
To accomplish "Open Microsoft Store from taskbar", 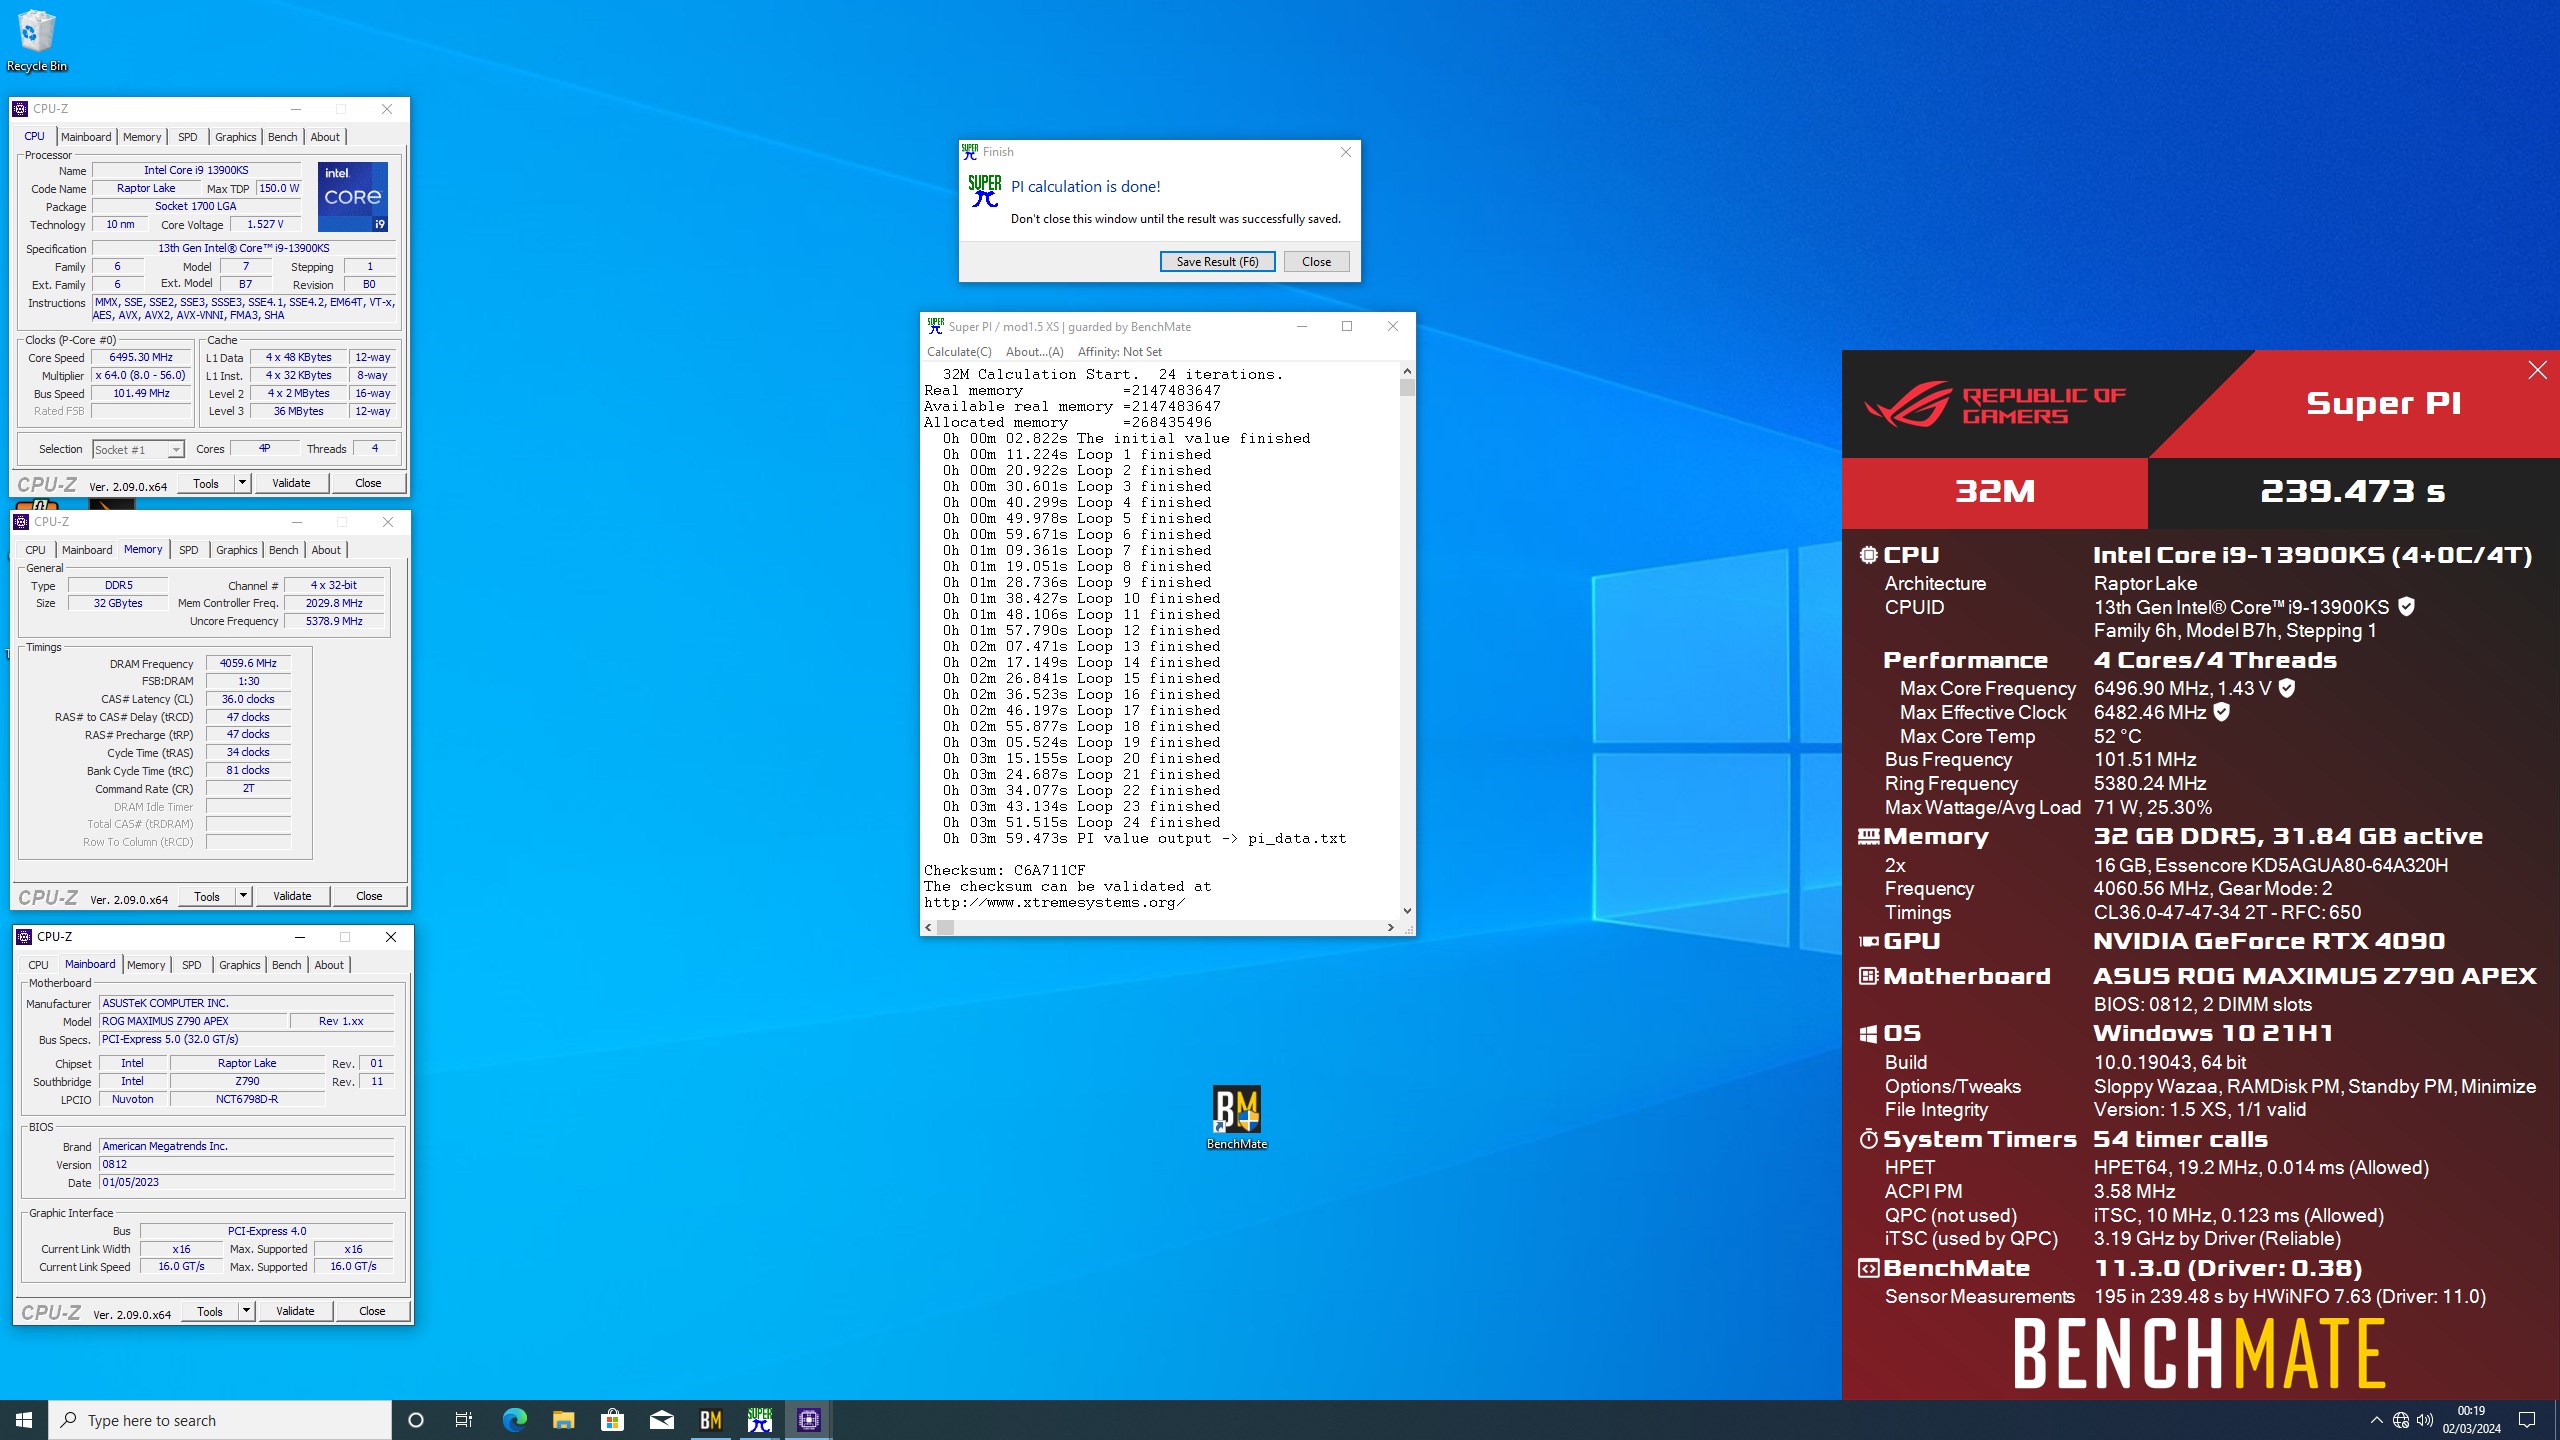I will coord(612,1420).
